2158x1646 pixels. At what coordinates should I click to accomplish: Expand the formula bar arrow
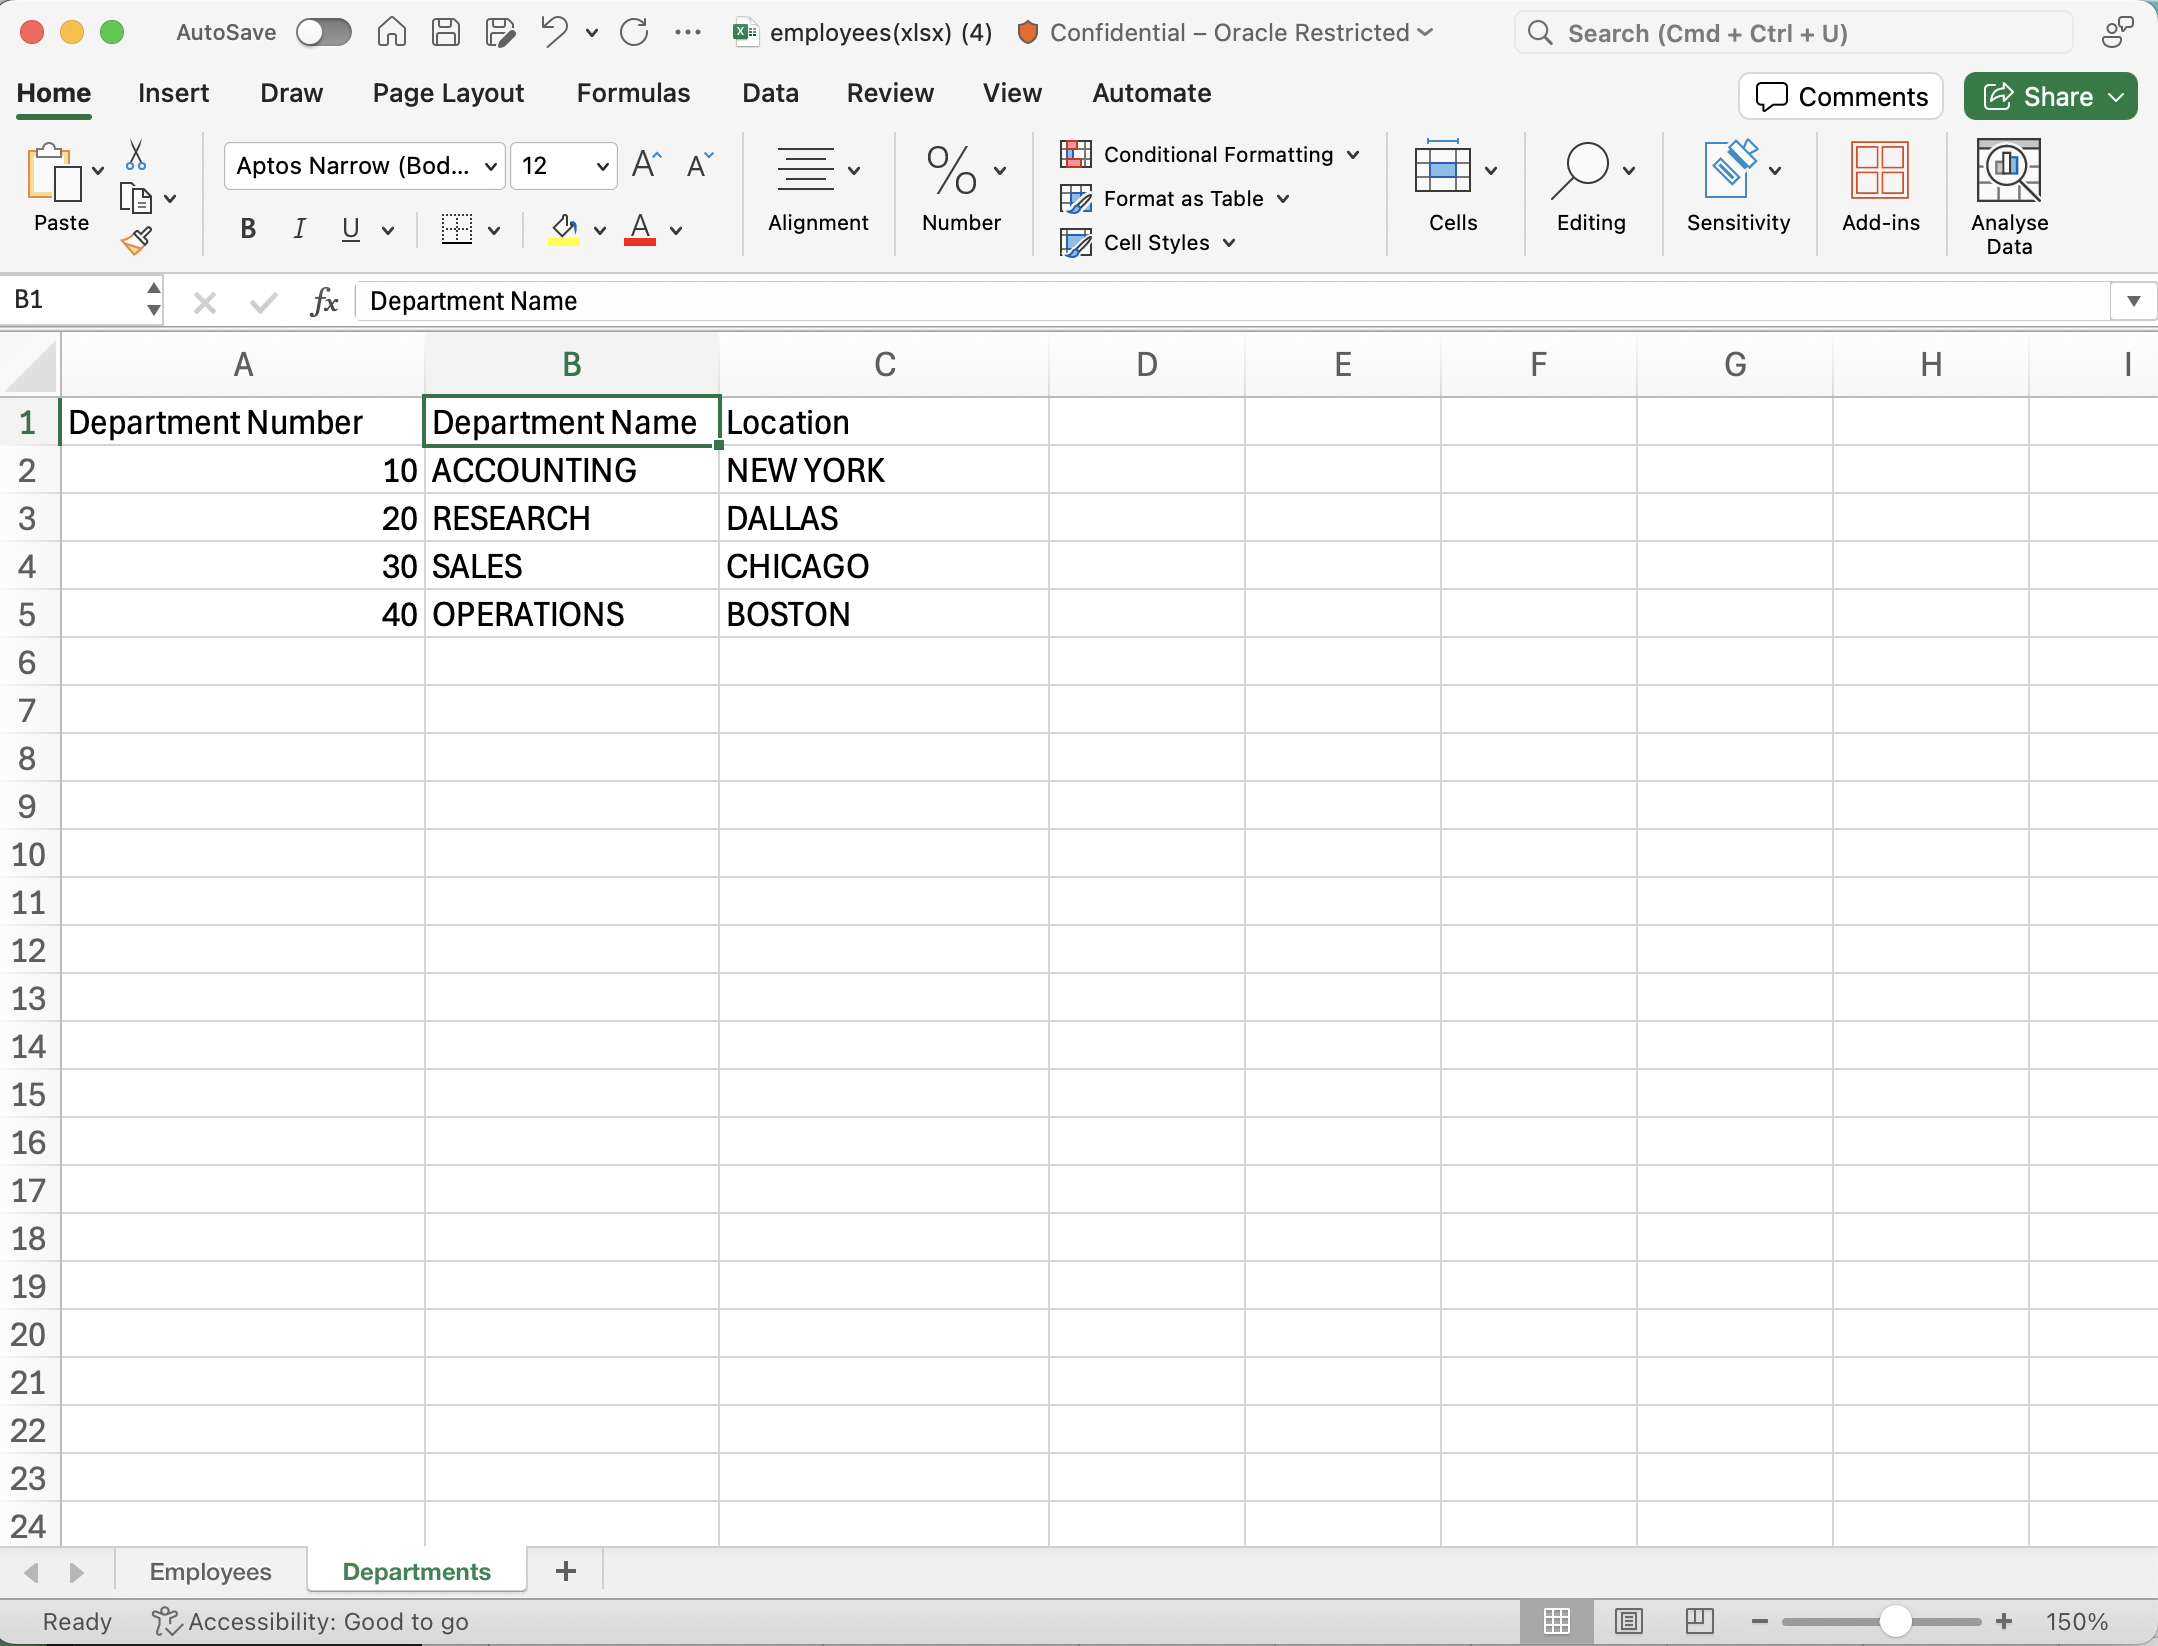tap(2133, 301)
